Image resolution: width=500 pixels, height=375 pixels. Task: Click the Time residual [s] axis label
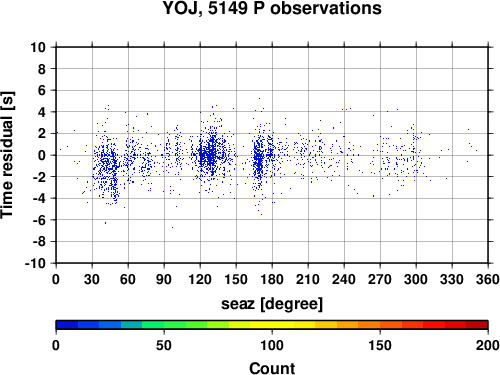coord(8,155)
